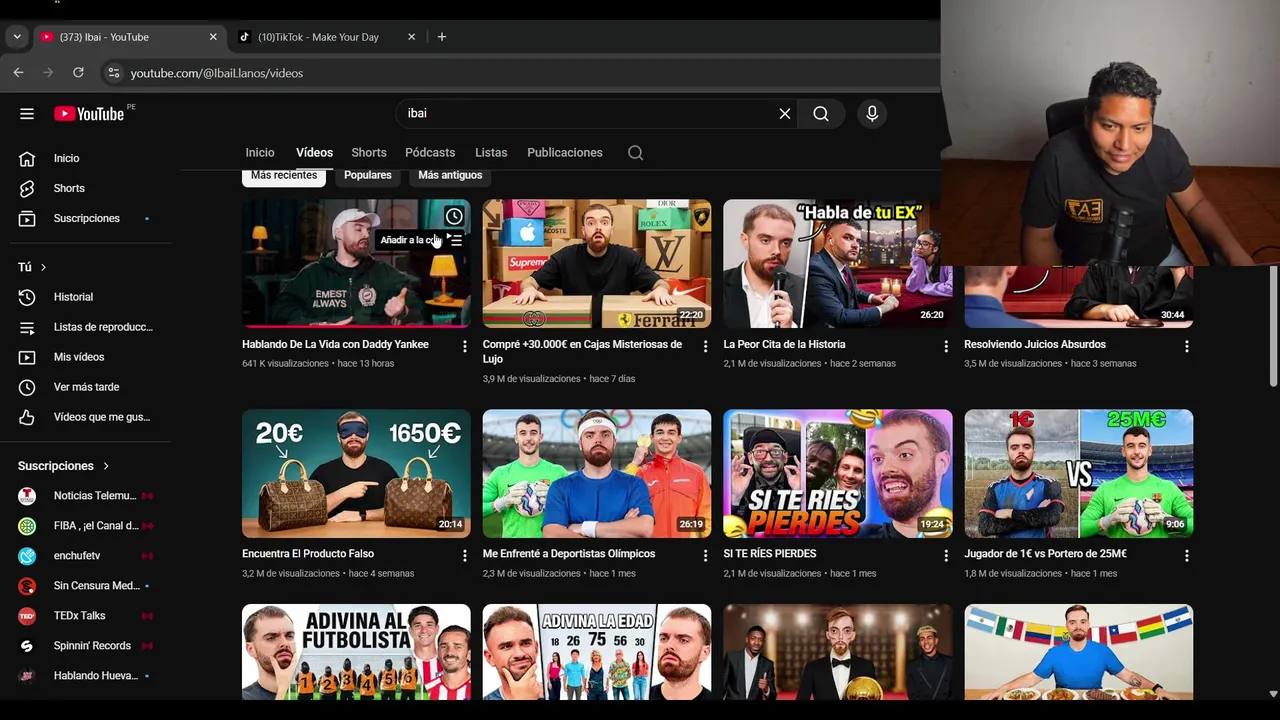Open the tab search dropdown arrow
1280x720 pixels.
click(x=17, y=37)
